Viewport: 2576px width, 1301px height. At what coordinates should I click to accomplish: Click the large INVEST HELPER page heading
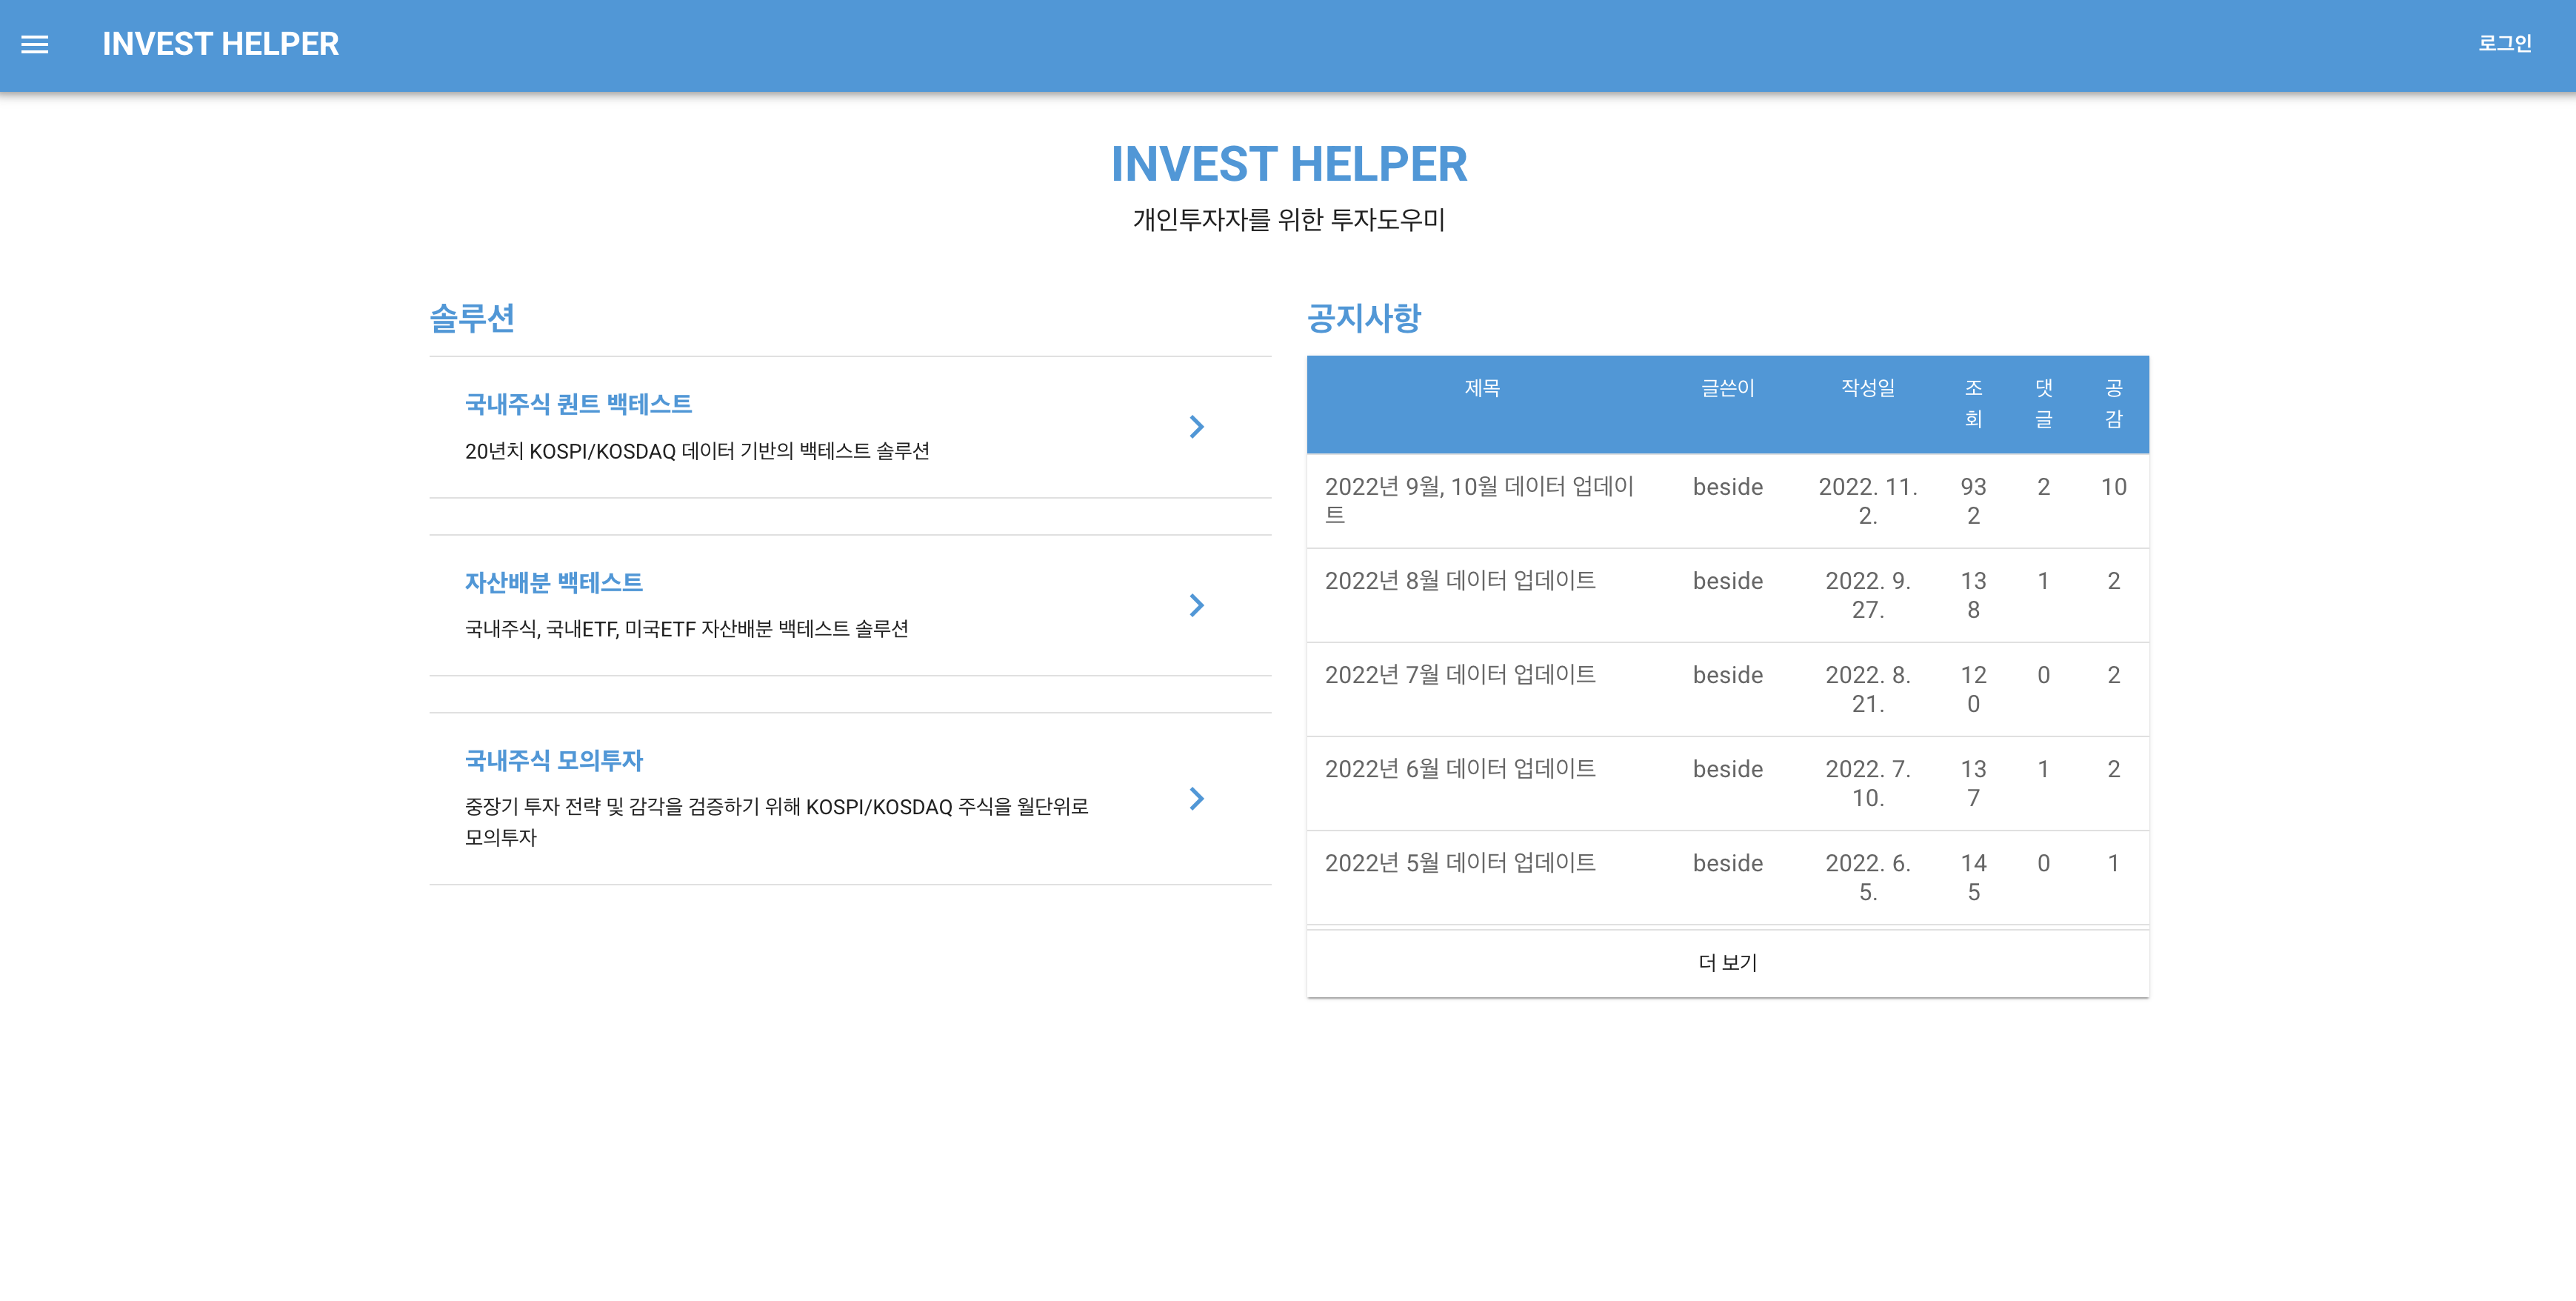pyautogui.click(x=1288, y=164)
